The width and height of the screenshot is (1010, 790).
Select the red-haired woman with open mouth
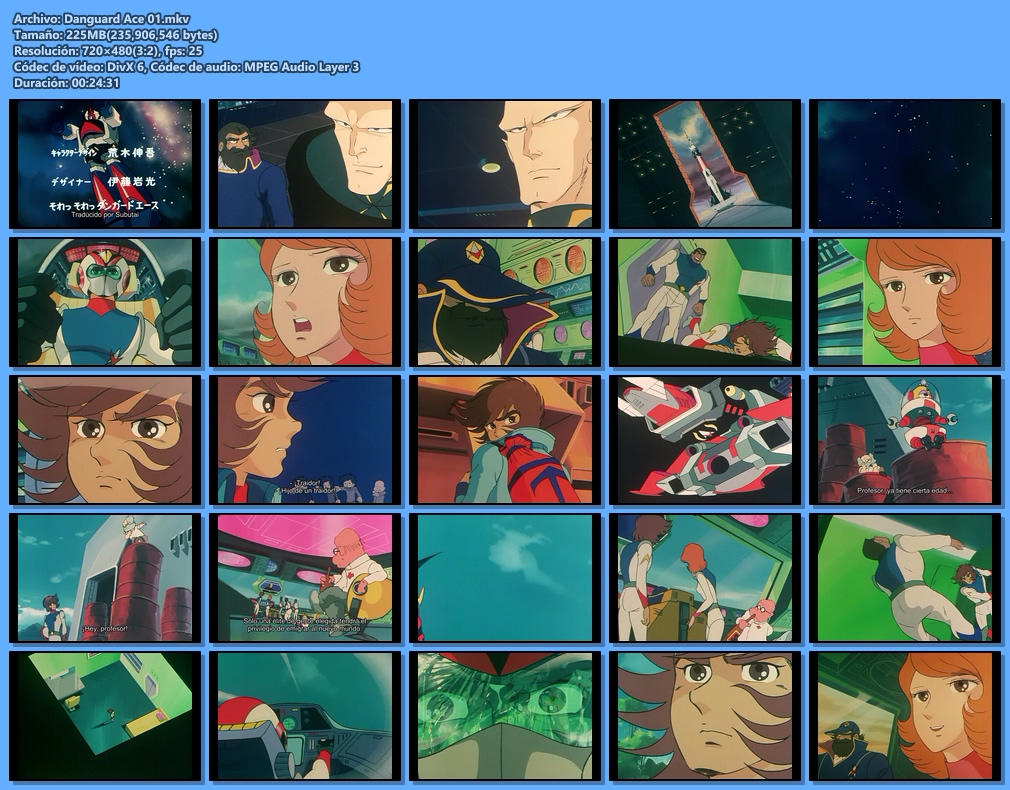coord(305,302)
